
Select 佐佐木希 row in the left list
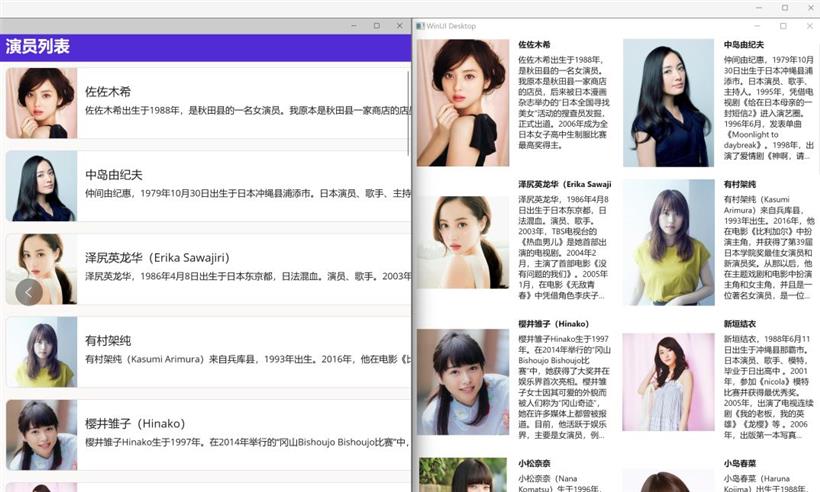pos(208,103)
